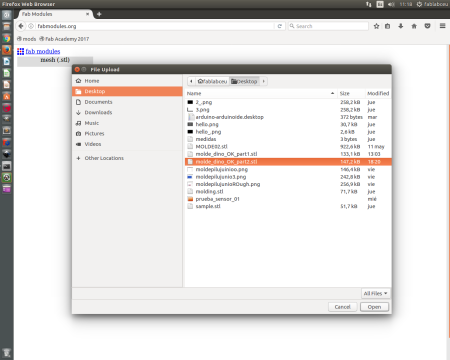
Task: Click the fablabceu path bar button
Action: click(x=212, y=81)
